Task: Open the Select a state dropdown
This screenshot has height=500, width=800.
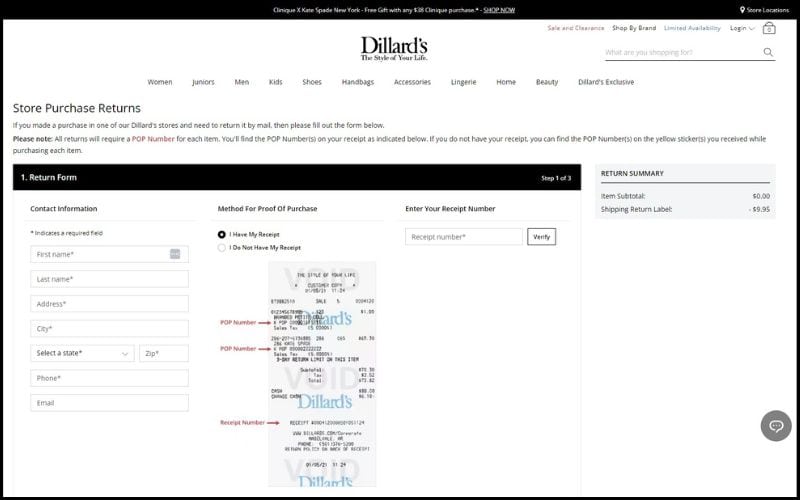Action: pyautogui.click(x=82, y=353)
